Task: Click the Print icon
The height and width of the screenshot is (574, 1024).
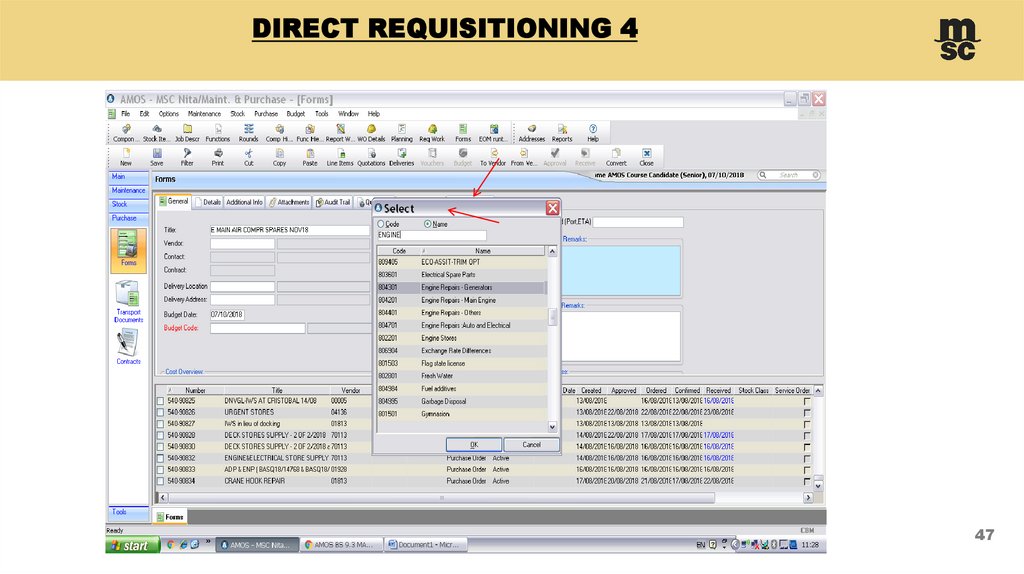Action: click(x=217, y=157)
